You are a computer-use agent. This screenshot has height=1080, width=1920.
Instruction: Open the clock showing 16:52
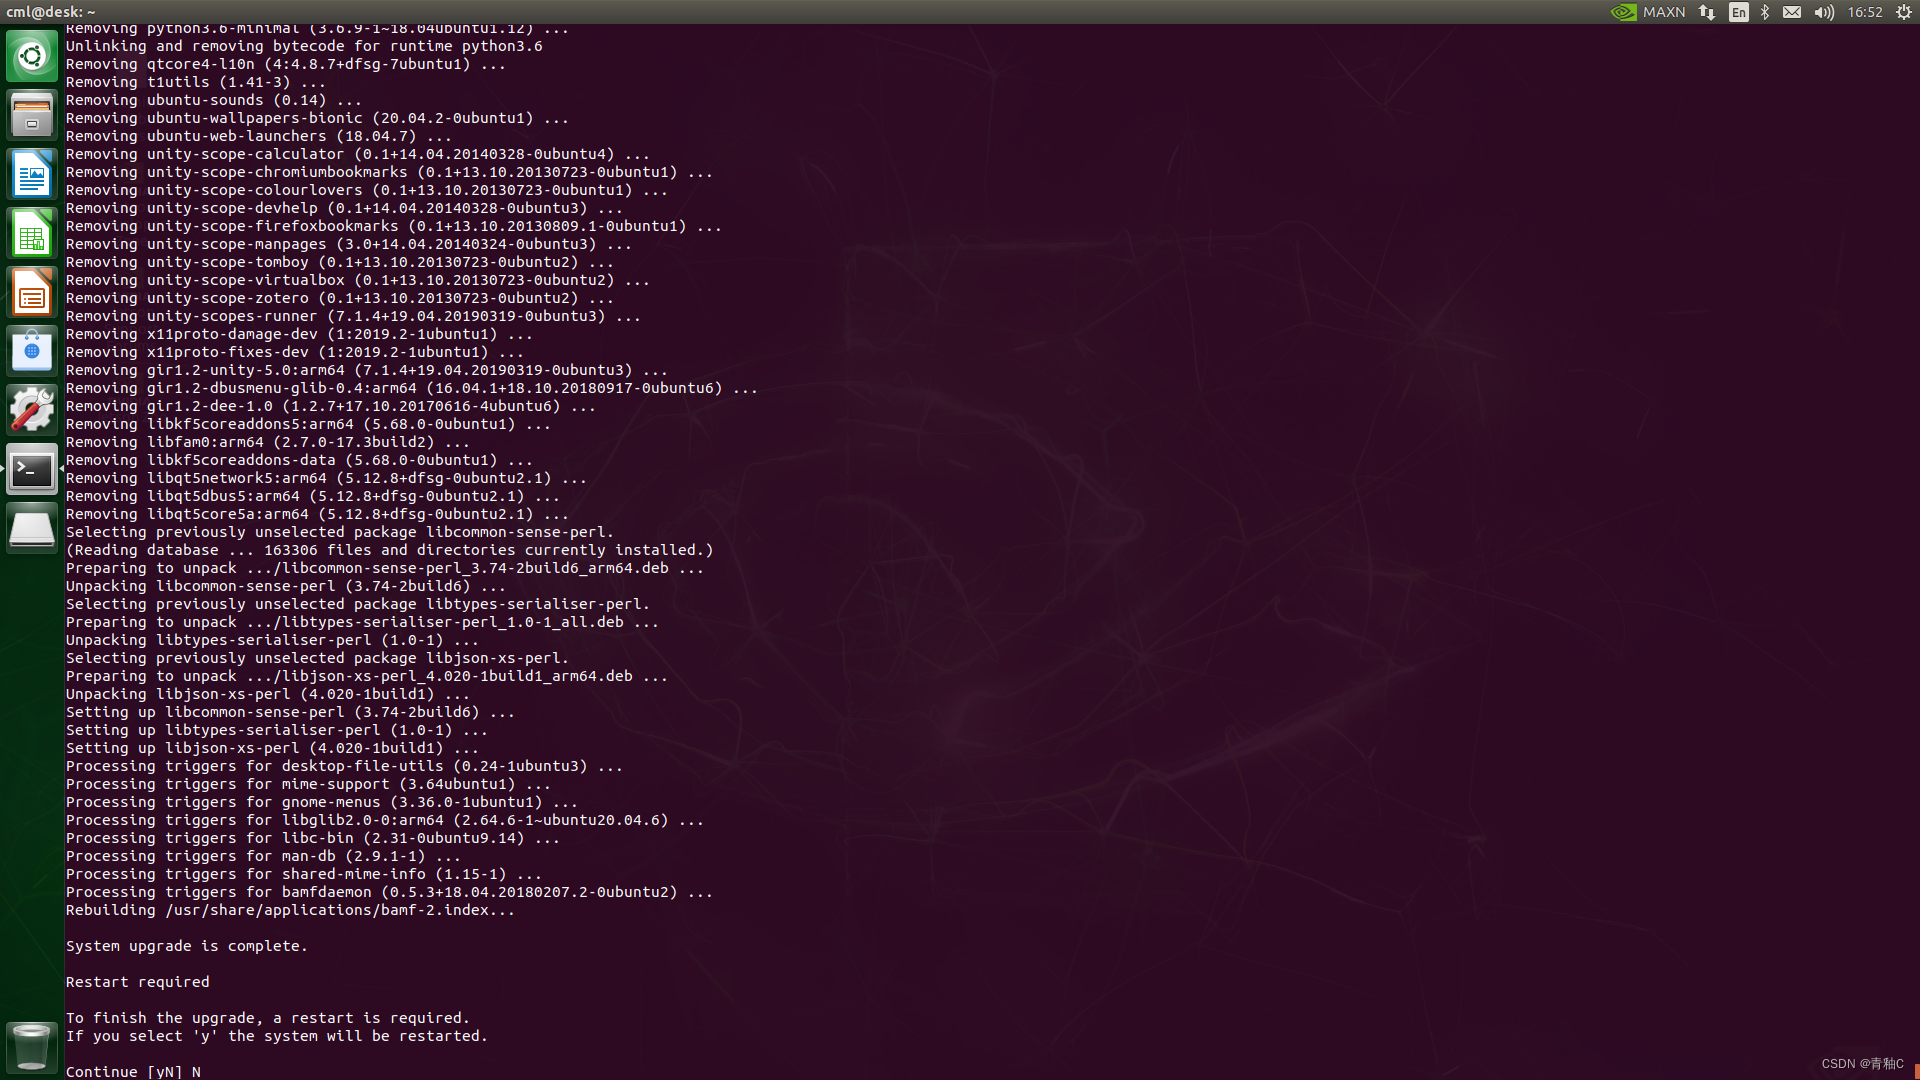1865,12
